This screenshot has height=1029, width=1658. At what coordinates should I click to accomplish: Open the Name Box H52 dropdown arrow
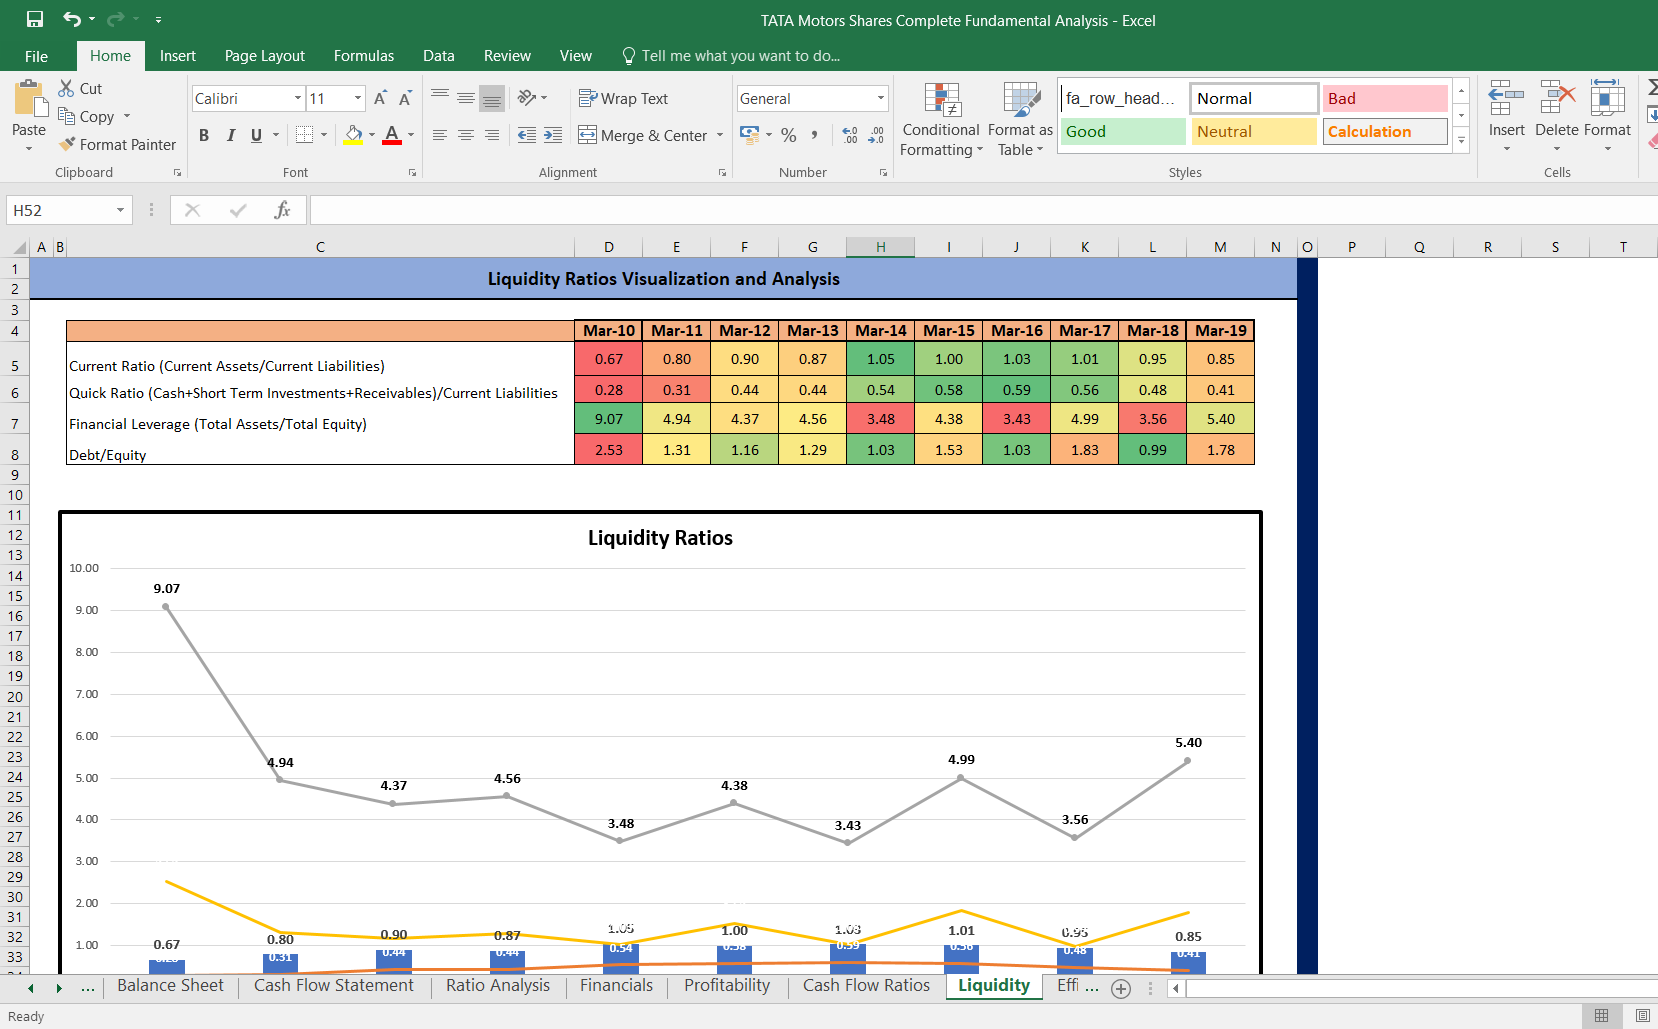coord(120,210)
